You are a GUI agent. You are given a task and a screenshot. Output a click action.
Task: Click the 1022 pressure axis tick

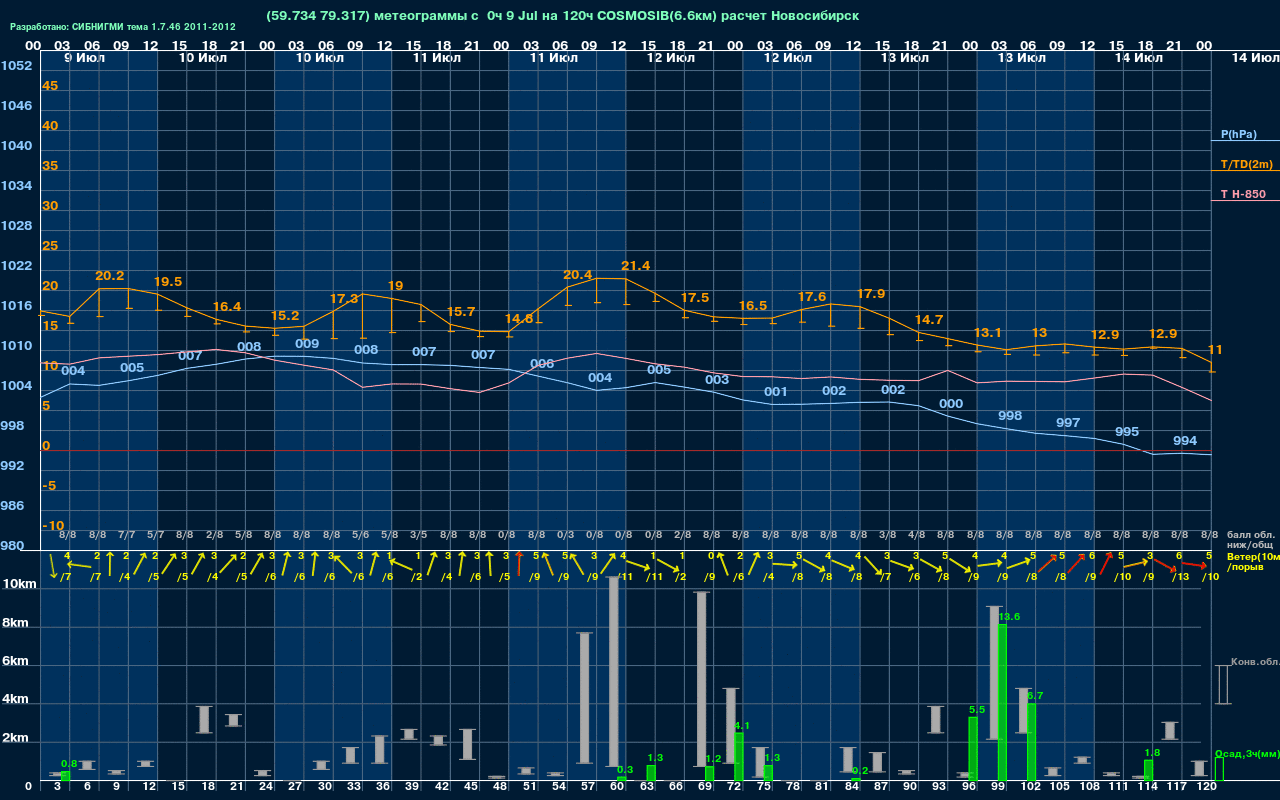tap(16, 266)
